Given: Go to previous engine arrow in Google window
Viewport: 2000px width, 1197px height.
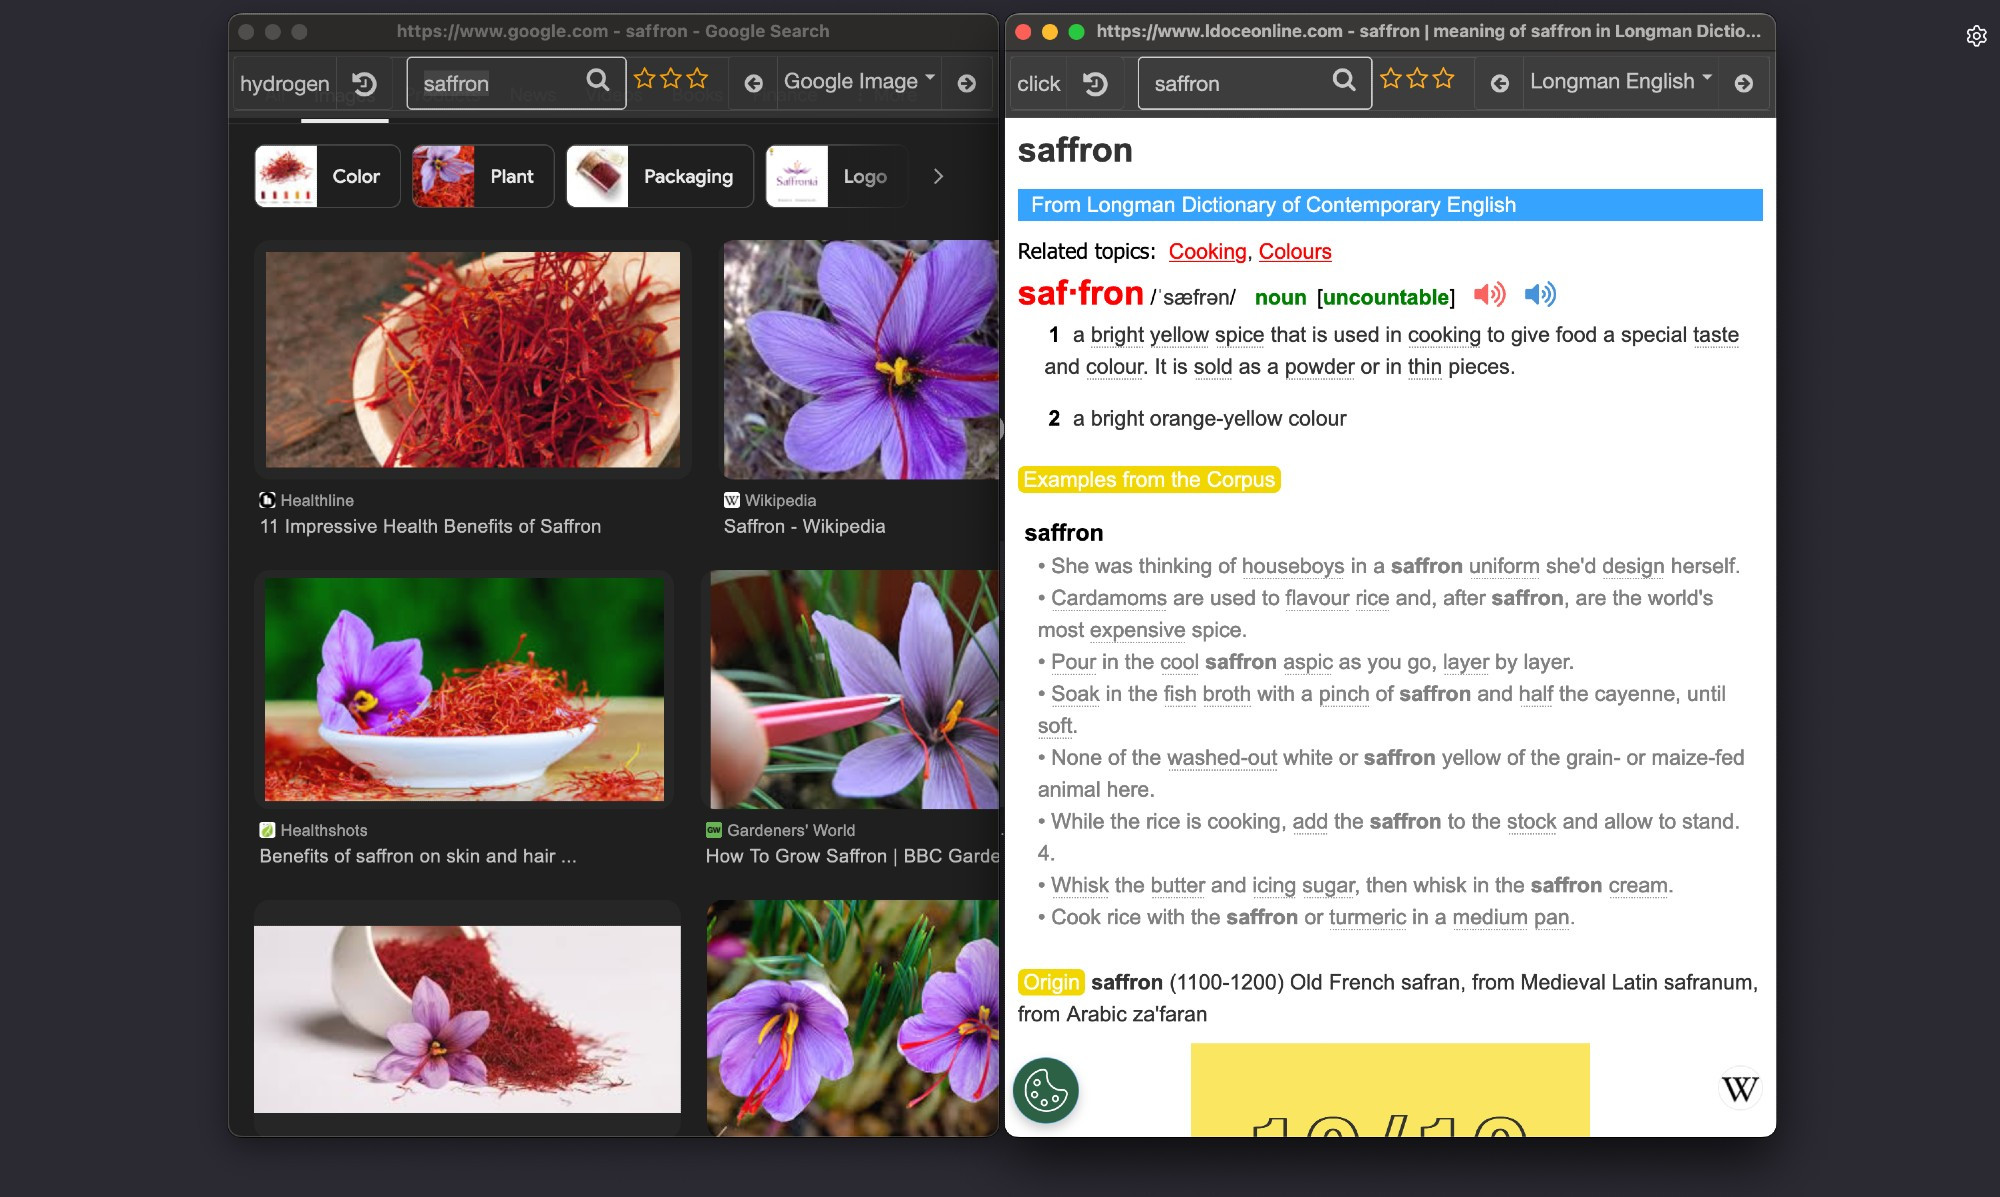Looking at the screenshot, I should tap(754, 84).
